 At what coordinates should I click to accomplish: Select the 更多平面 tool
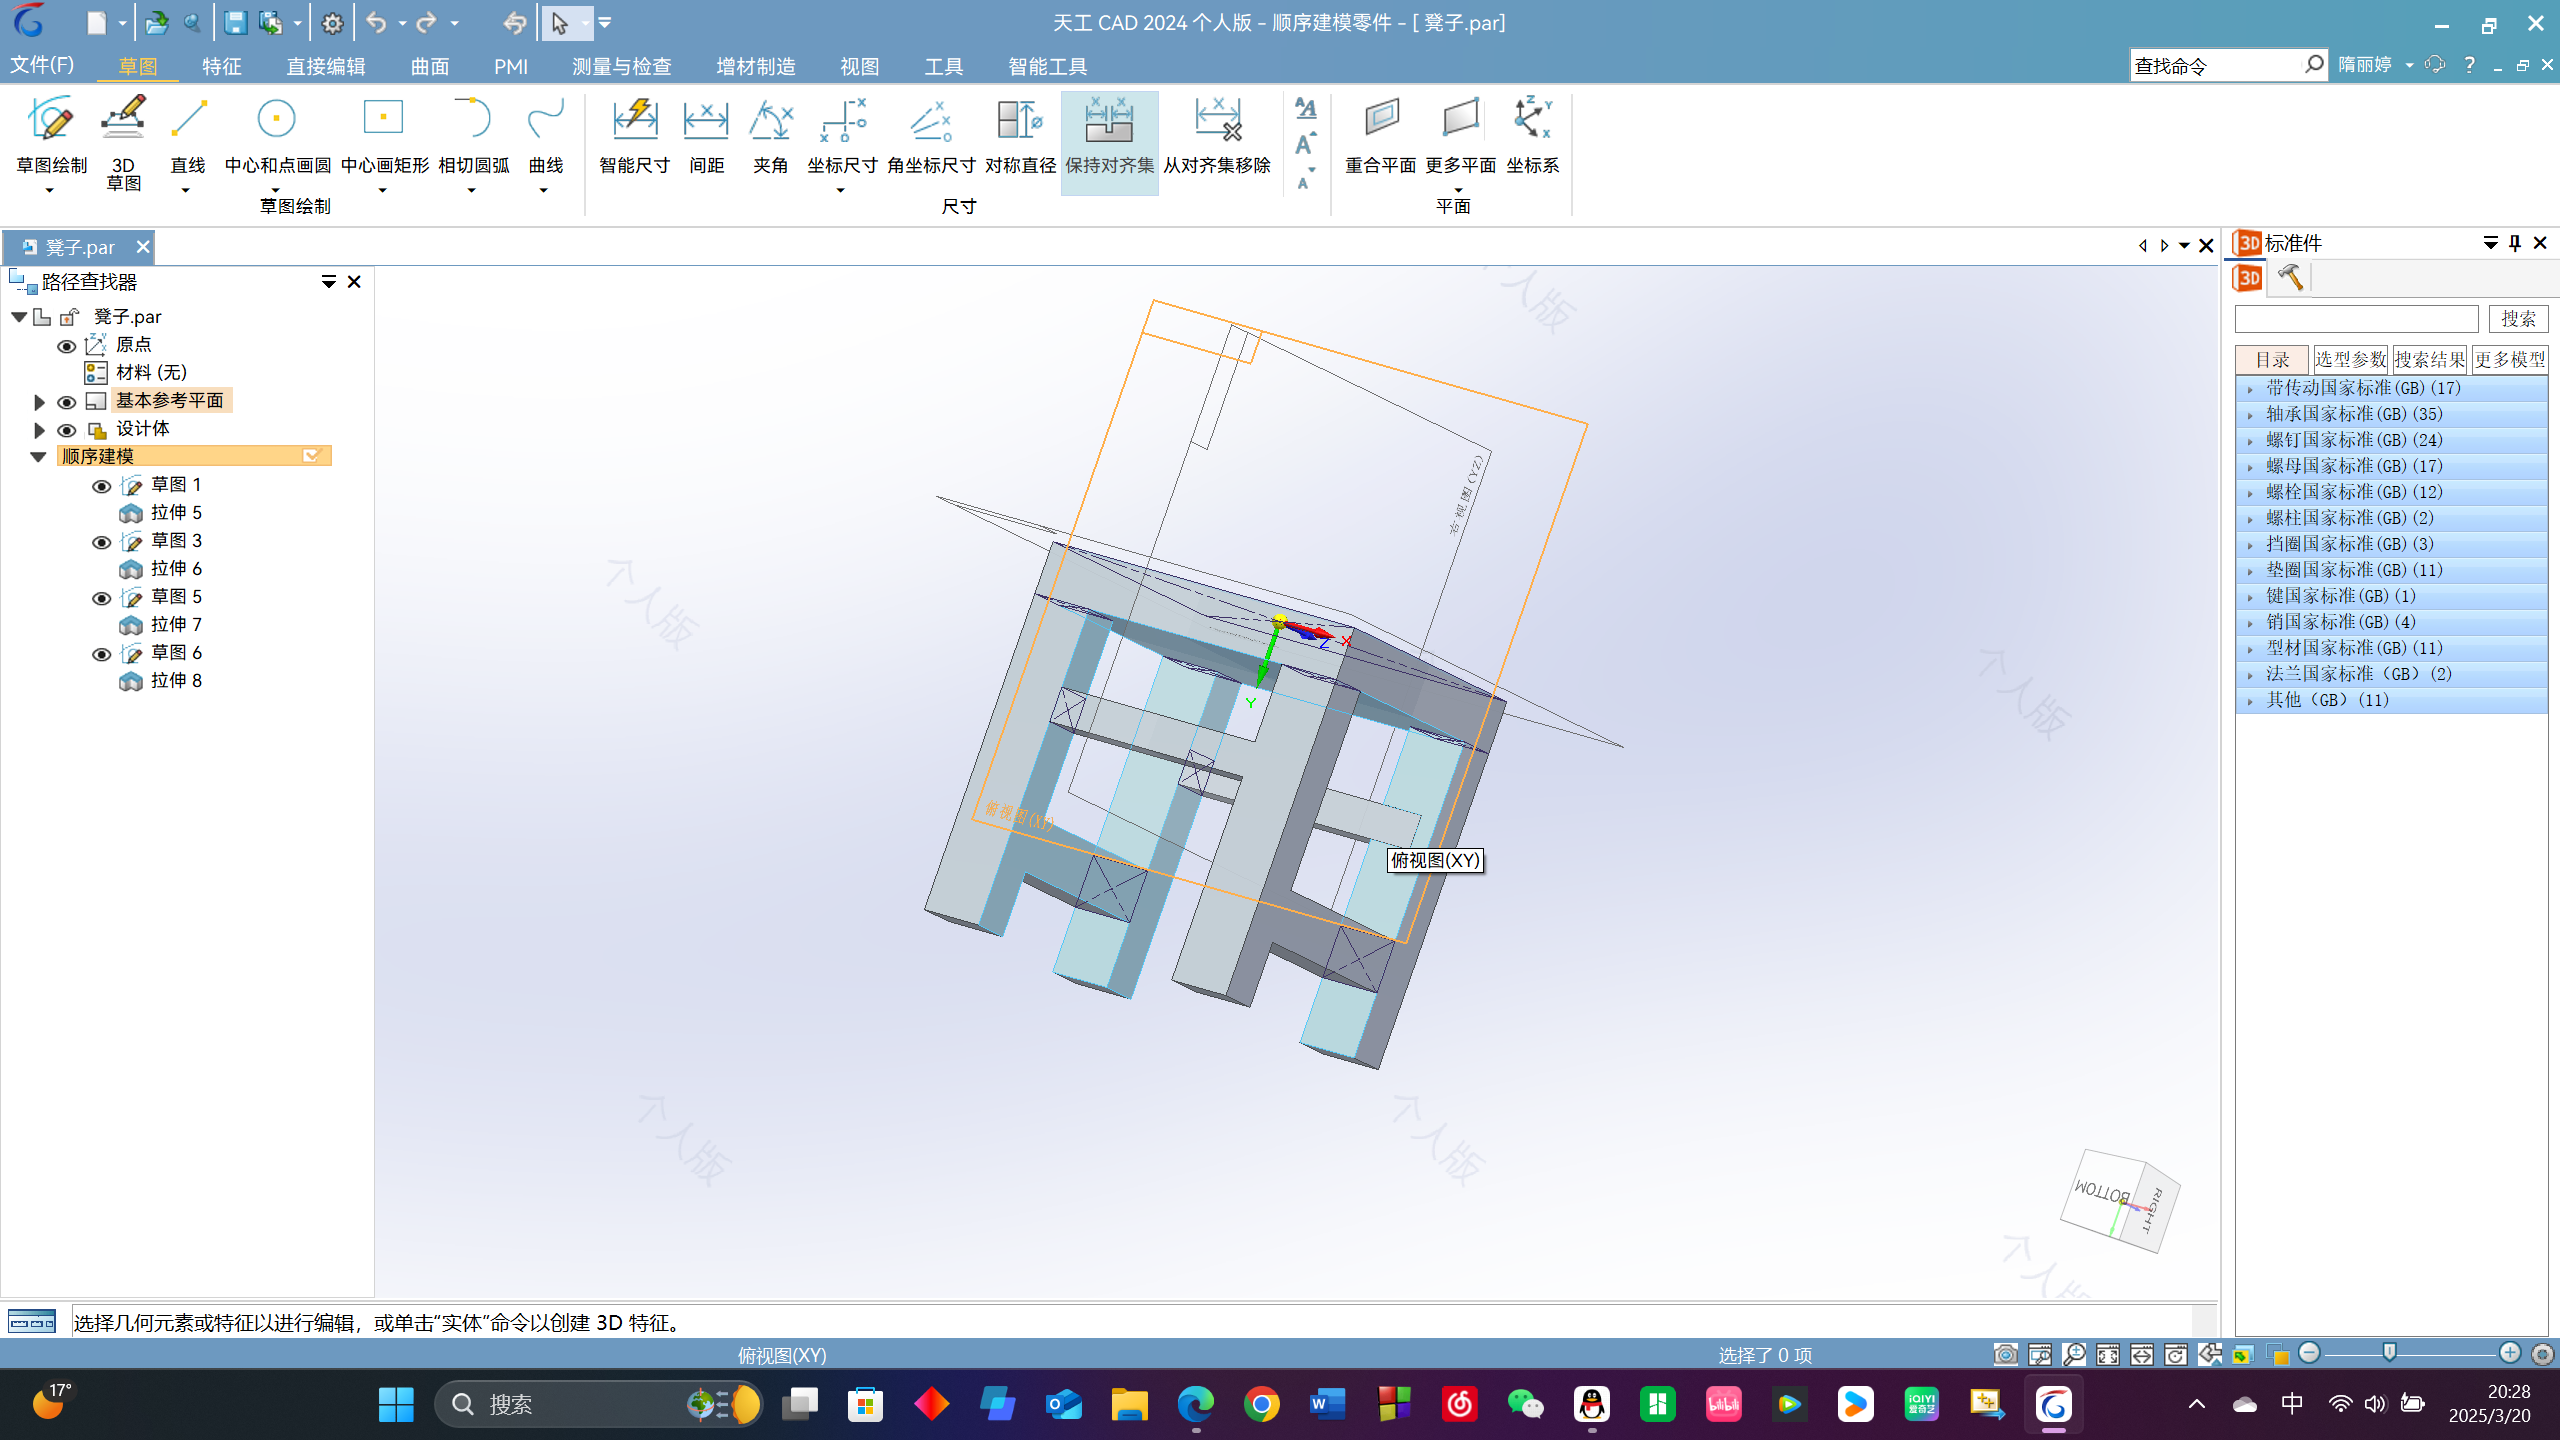[1460, 135]
